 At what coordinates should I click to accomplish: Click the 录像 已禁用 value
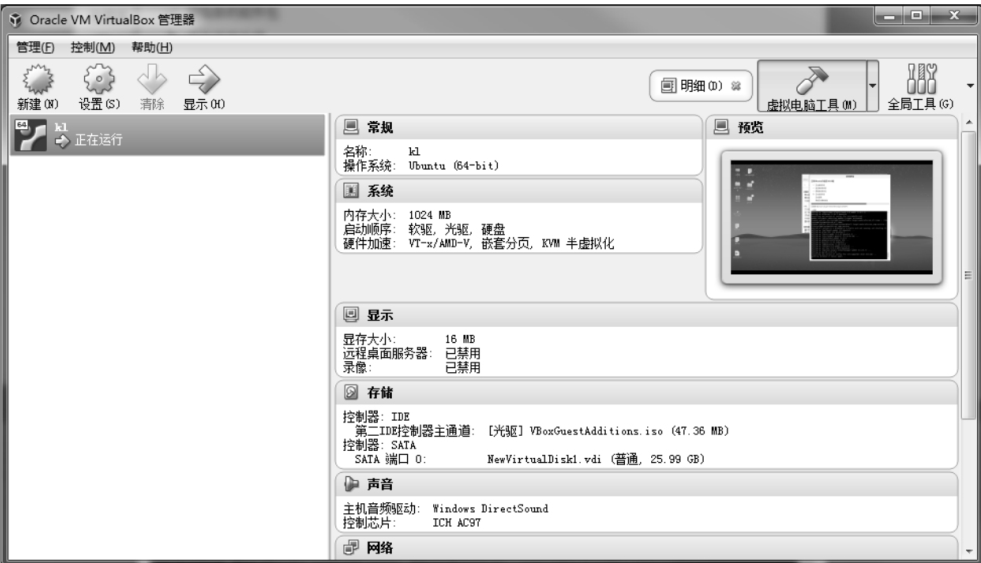tap(462, 368)
